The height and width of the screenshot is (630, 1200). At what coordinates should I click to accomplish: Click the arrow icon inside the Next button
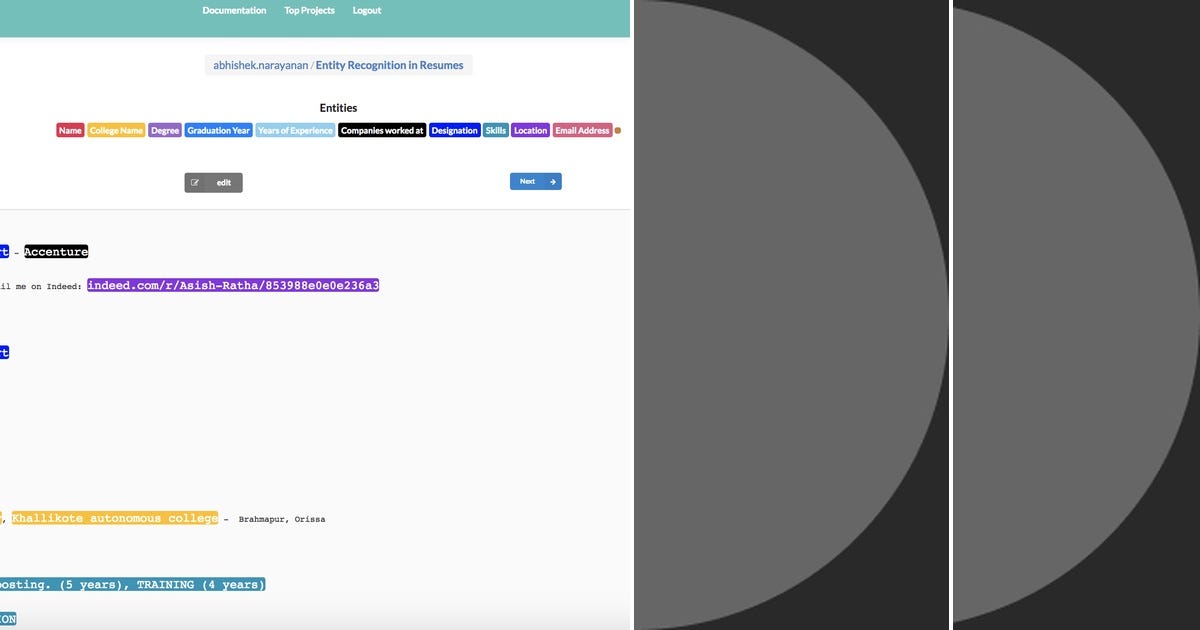pyautogui.click(x=551, y=181)
